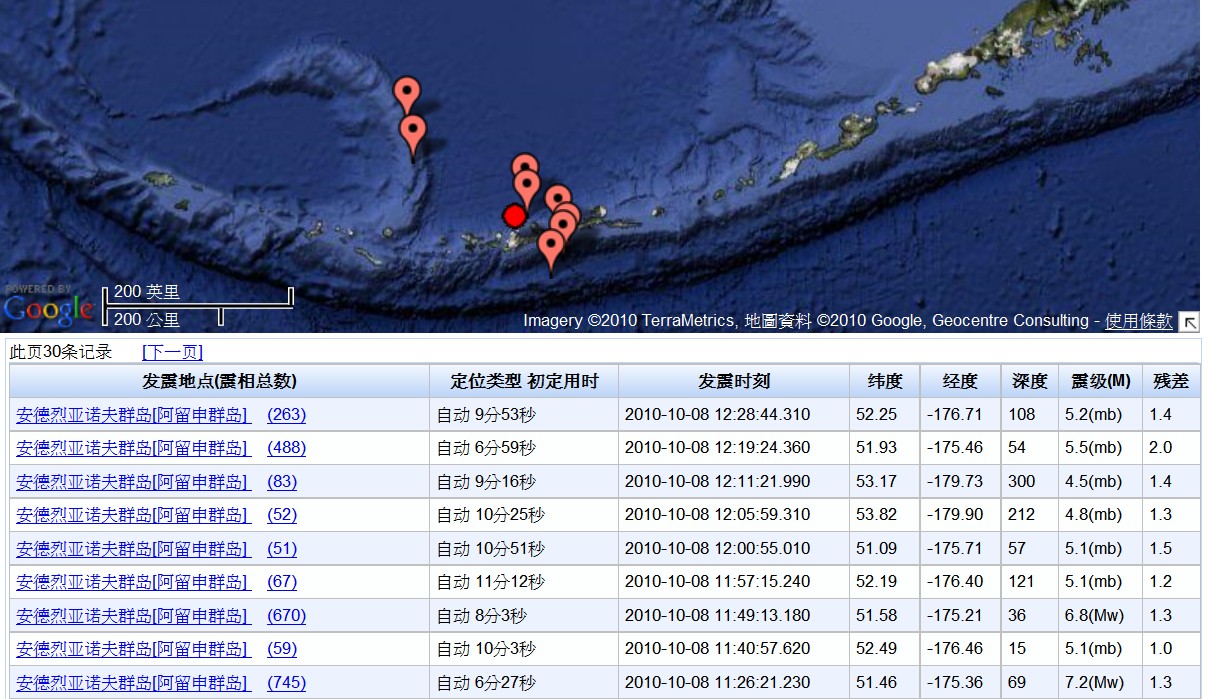This screenshot has height=699, width=1209.
Task: Click the 深度 column header
Action: (x=1029, y=381)
